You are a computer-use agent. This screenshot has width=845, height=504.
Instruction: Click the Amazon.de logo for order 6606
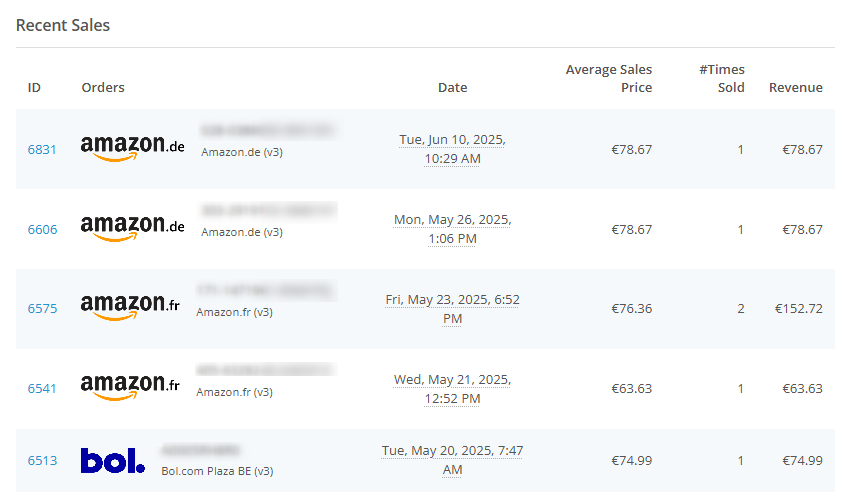click(x=133, y=228)
